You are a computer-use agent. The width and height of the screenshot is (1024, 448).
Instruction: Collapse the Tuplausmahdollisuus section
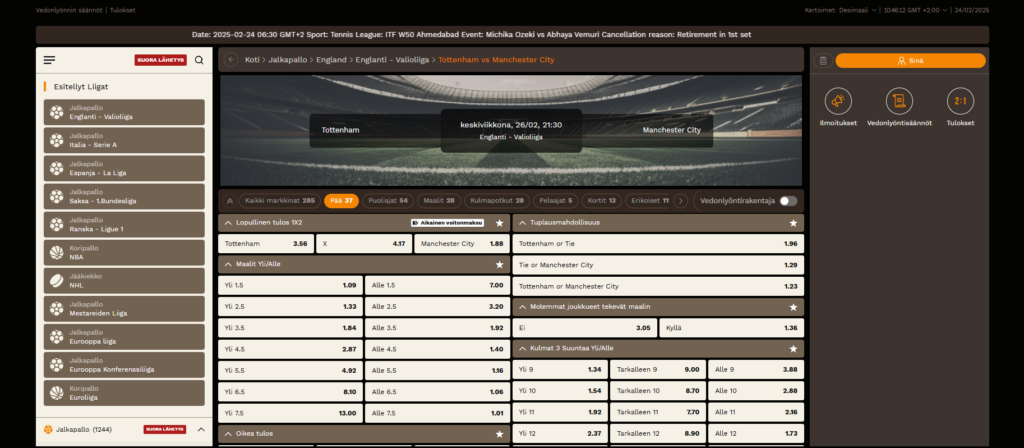(522, 223)
